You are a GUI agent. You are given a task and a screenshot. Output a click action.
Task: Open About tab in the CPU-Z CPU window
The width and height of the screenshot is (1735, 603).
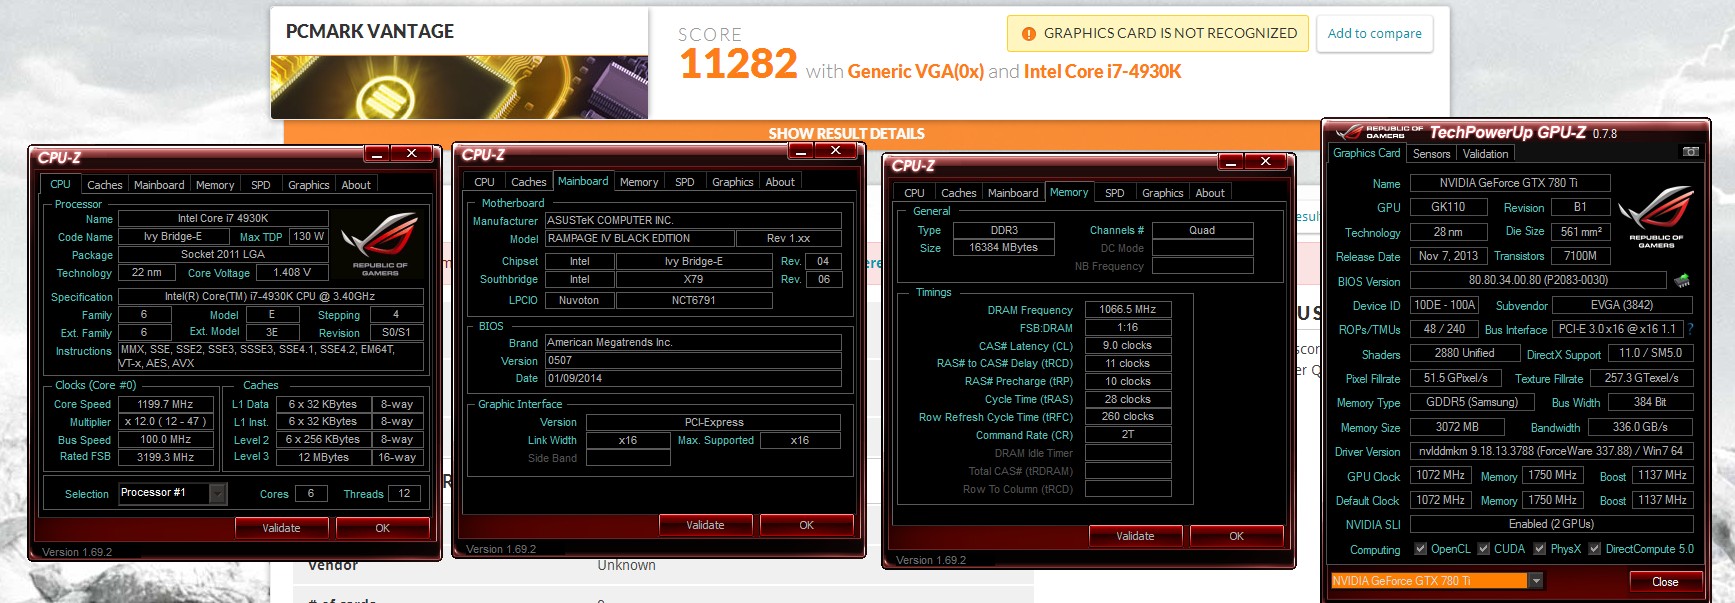[356, 185]
